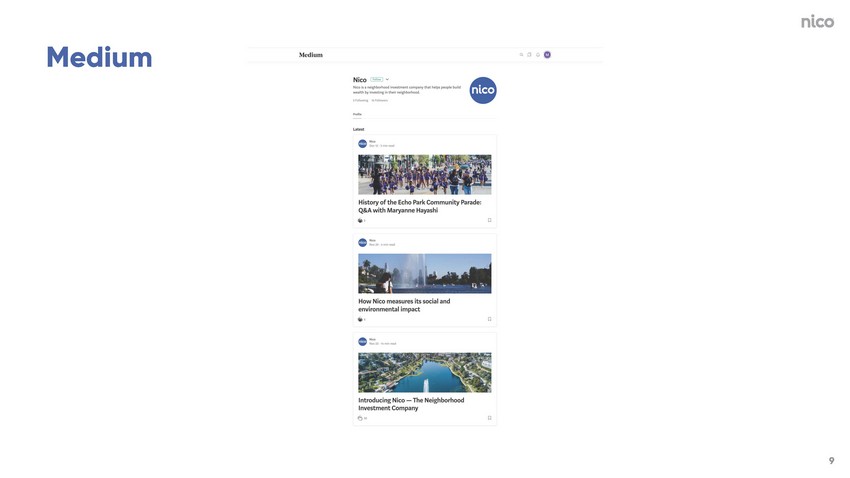This screenshot has width=850, height=478.
Task: Click the large round nico profile logo
Action: tap(482, 90)
